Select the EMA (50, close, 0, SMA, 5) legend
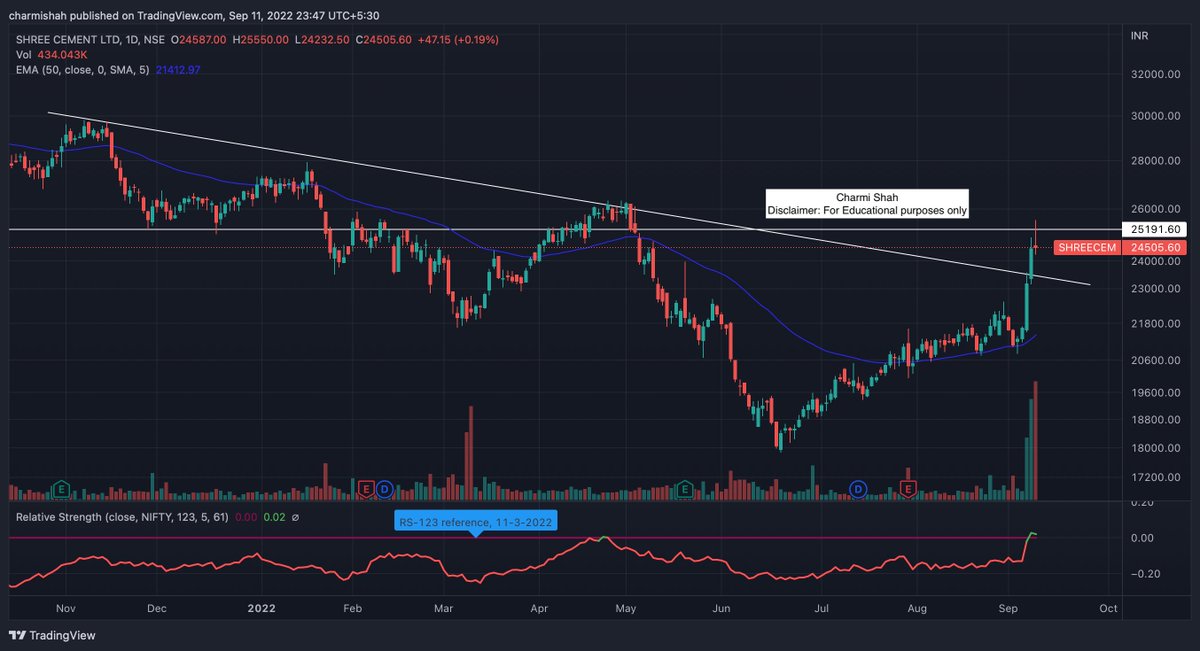The width and height of the screenshot is (1200, 651). [x=82, y=69]
